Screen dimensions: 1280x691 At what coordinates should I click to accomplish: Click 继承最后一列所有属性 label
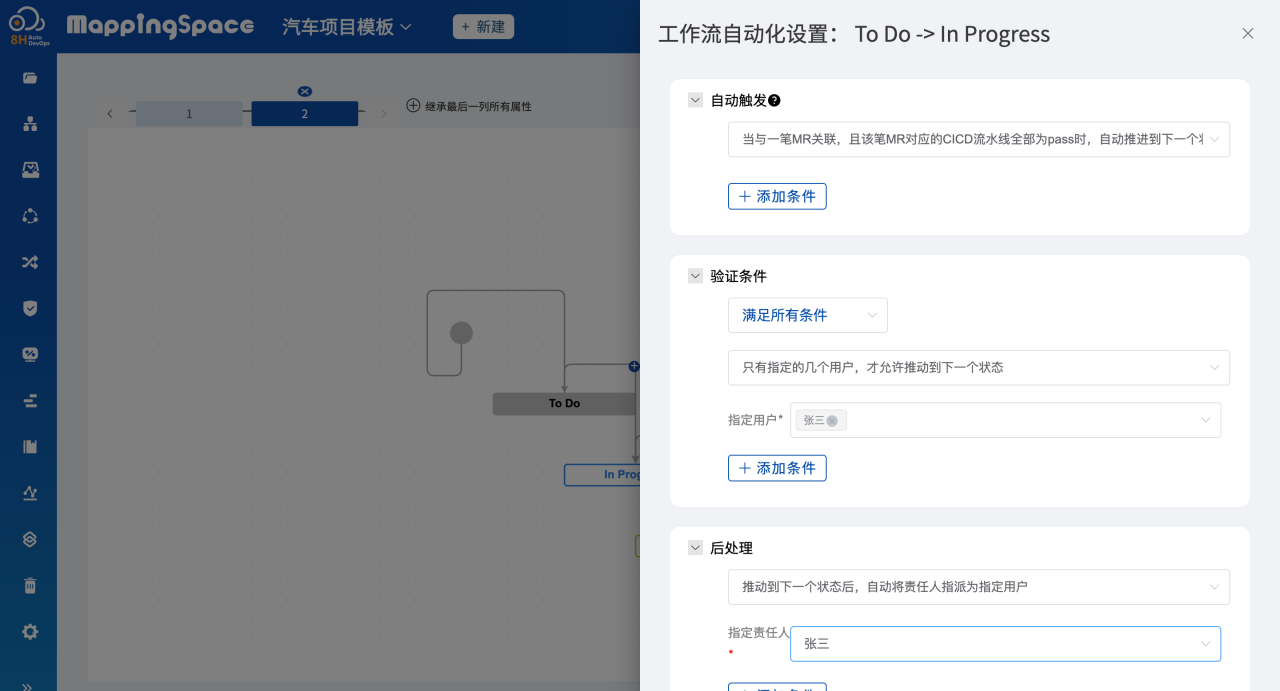pos(478,106)
